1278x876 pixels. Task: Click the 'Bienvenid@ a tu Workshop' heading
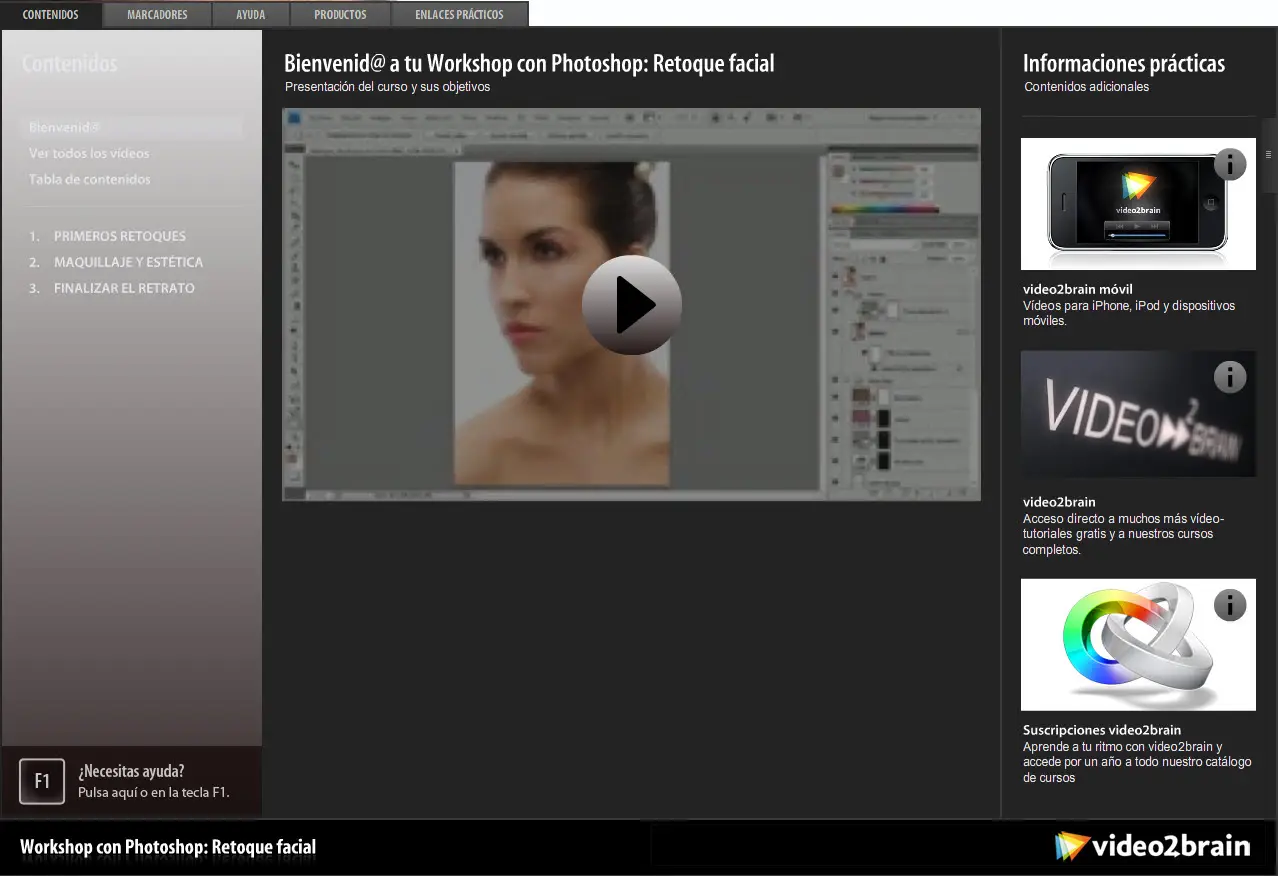529,64
